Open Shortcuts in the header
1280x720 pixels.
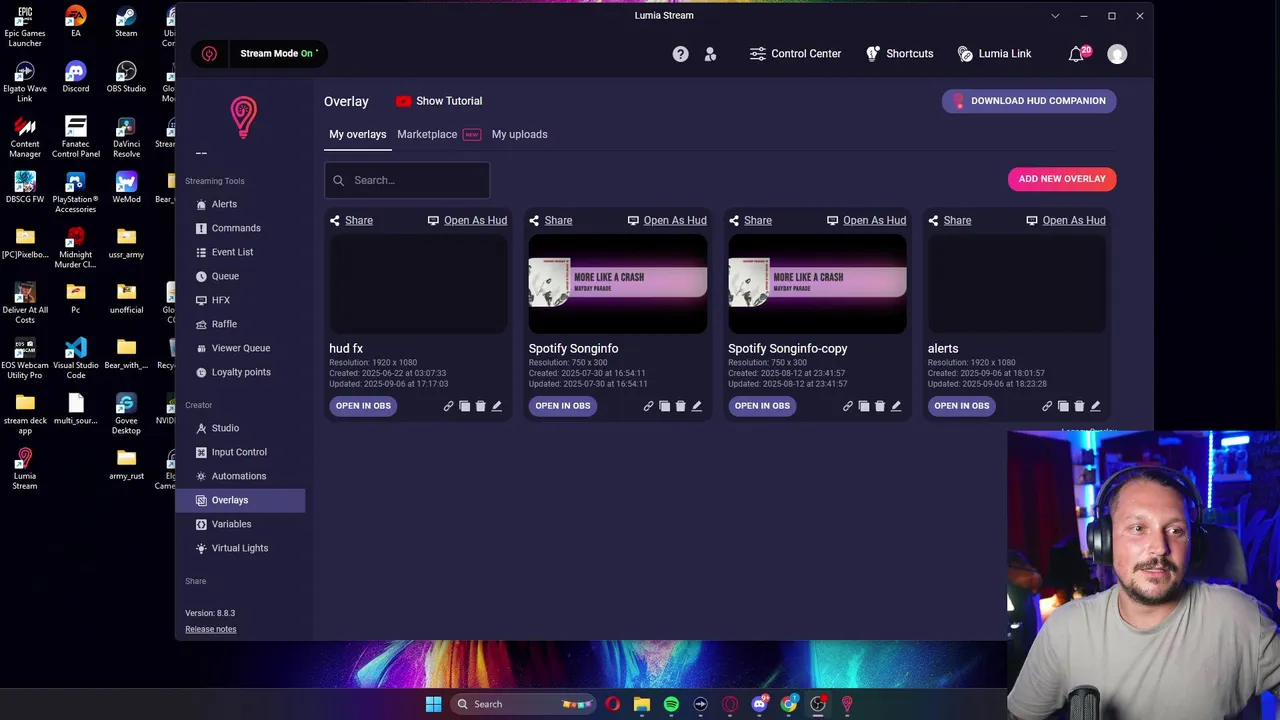point(899,54)
